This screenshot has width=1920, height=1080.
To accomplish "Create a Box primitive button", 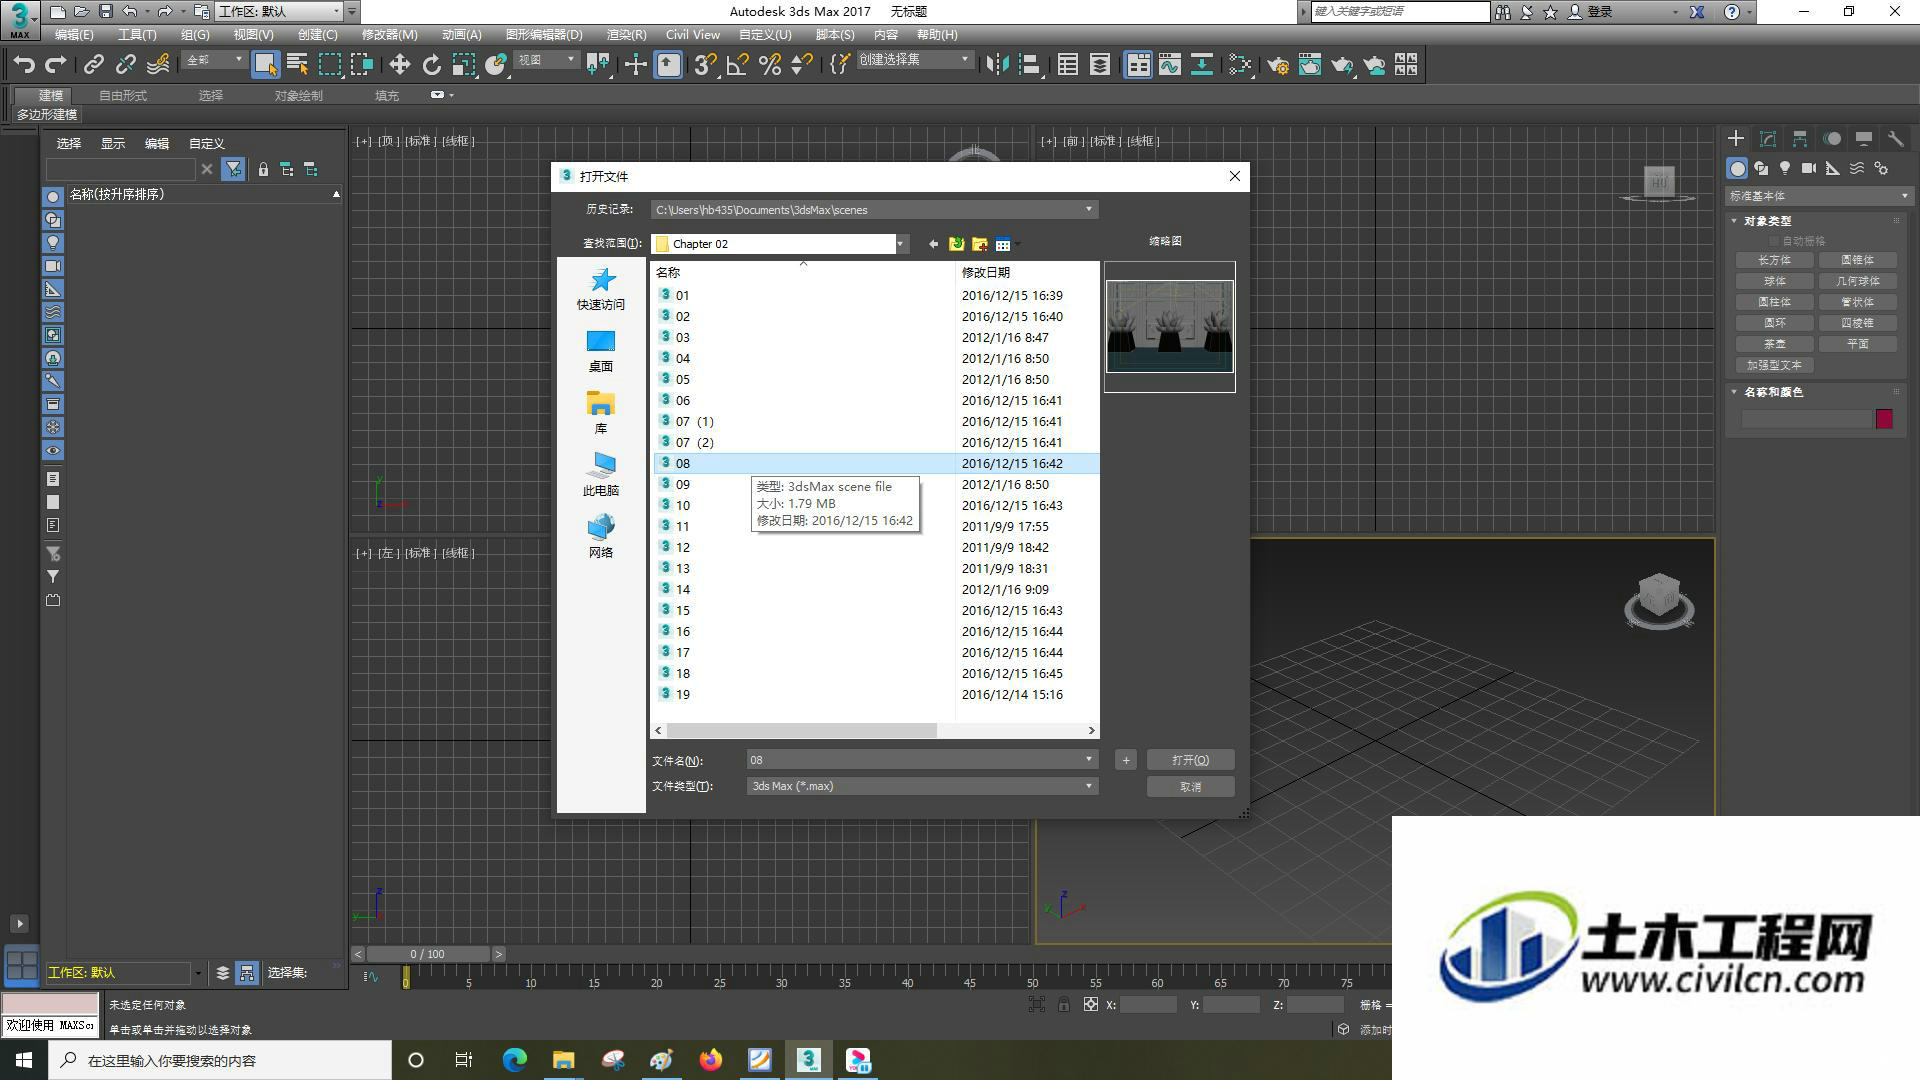I will click(1775, 260).
